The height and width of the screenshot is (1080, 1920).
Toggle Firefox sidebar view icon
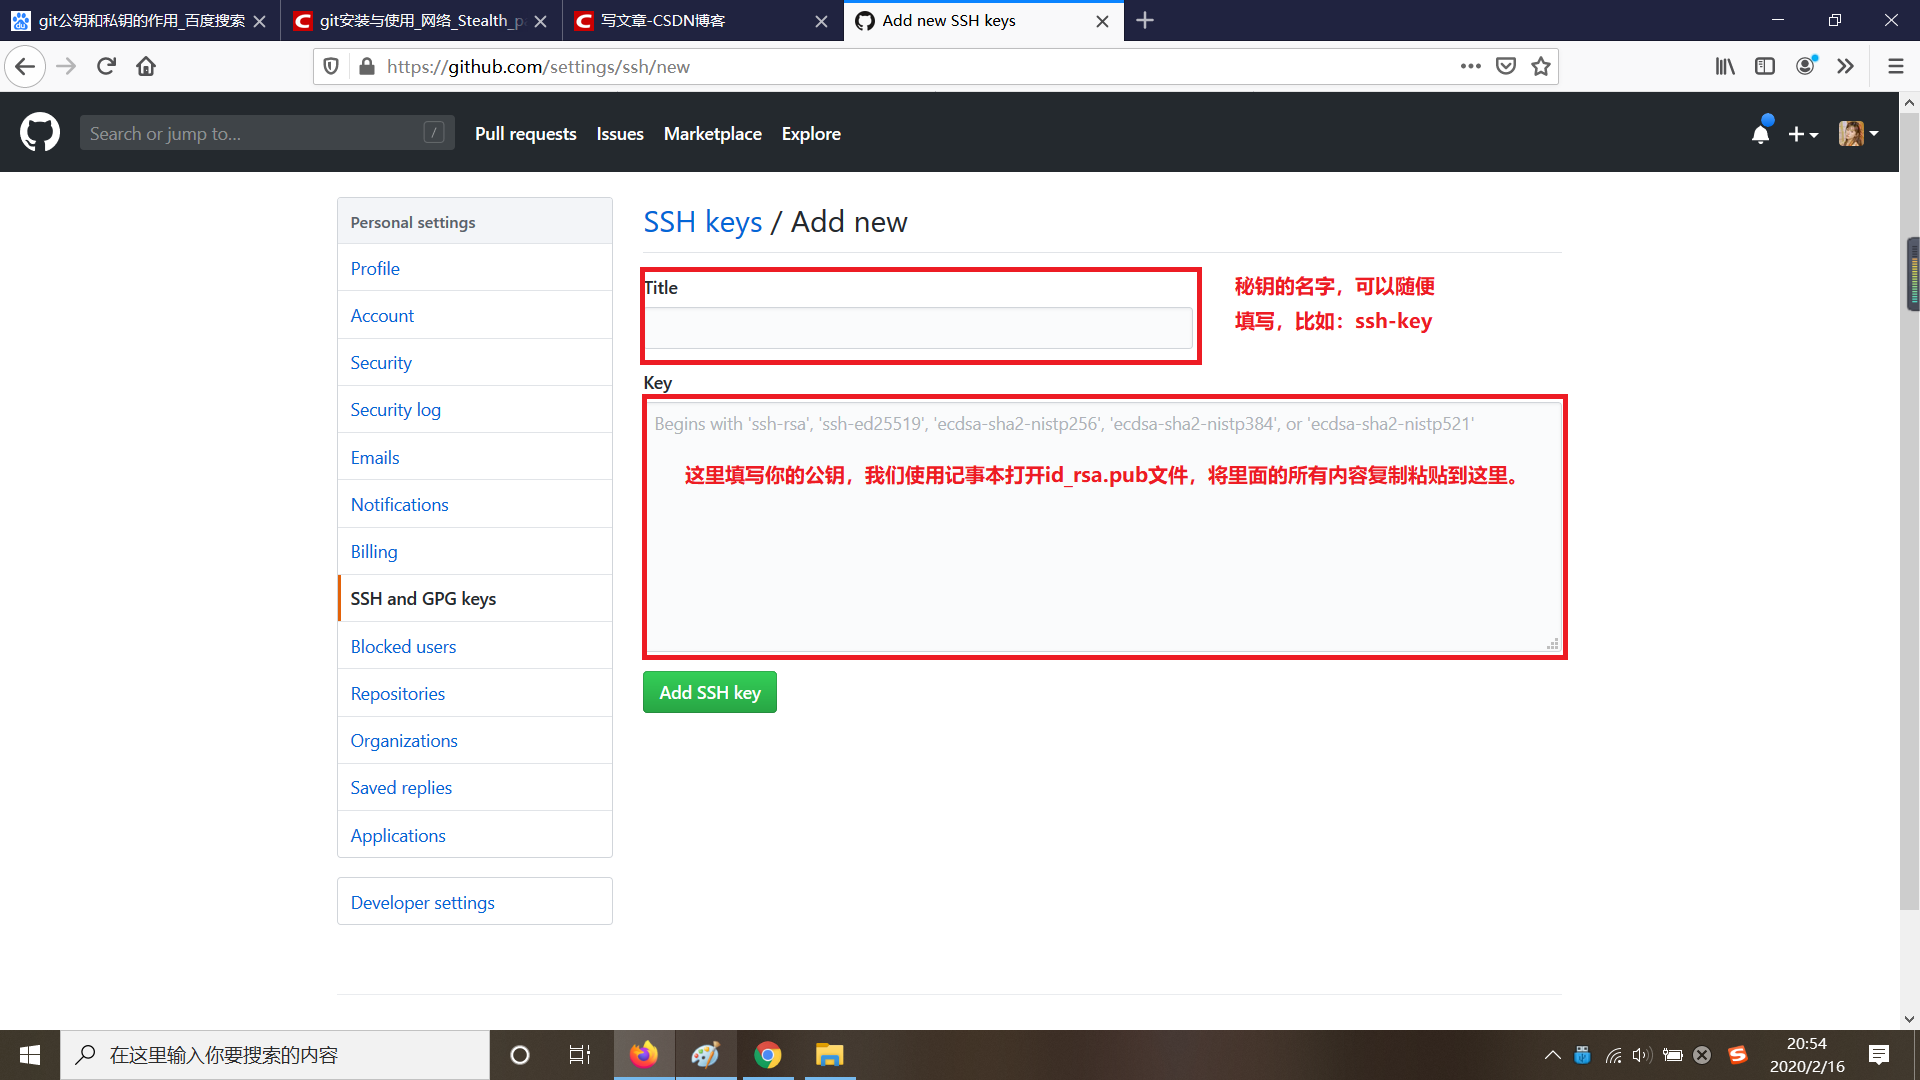[1765, 66]
